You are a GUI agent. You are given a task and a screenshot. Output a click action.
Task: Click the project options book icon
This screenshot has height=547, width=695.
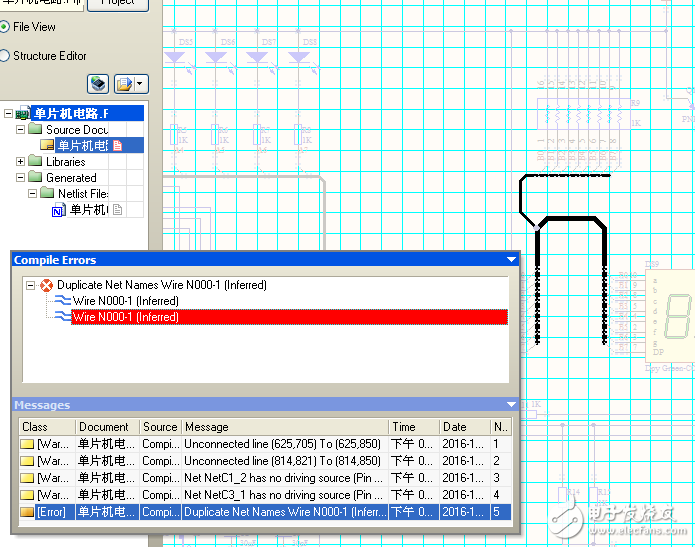[x=98, y=83]
